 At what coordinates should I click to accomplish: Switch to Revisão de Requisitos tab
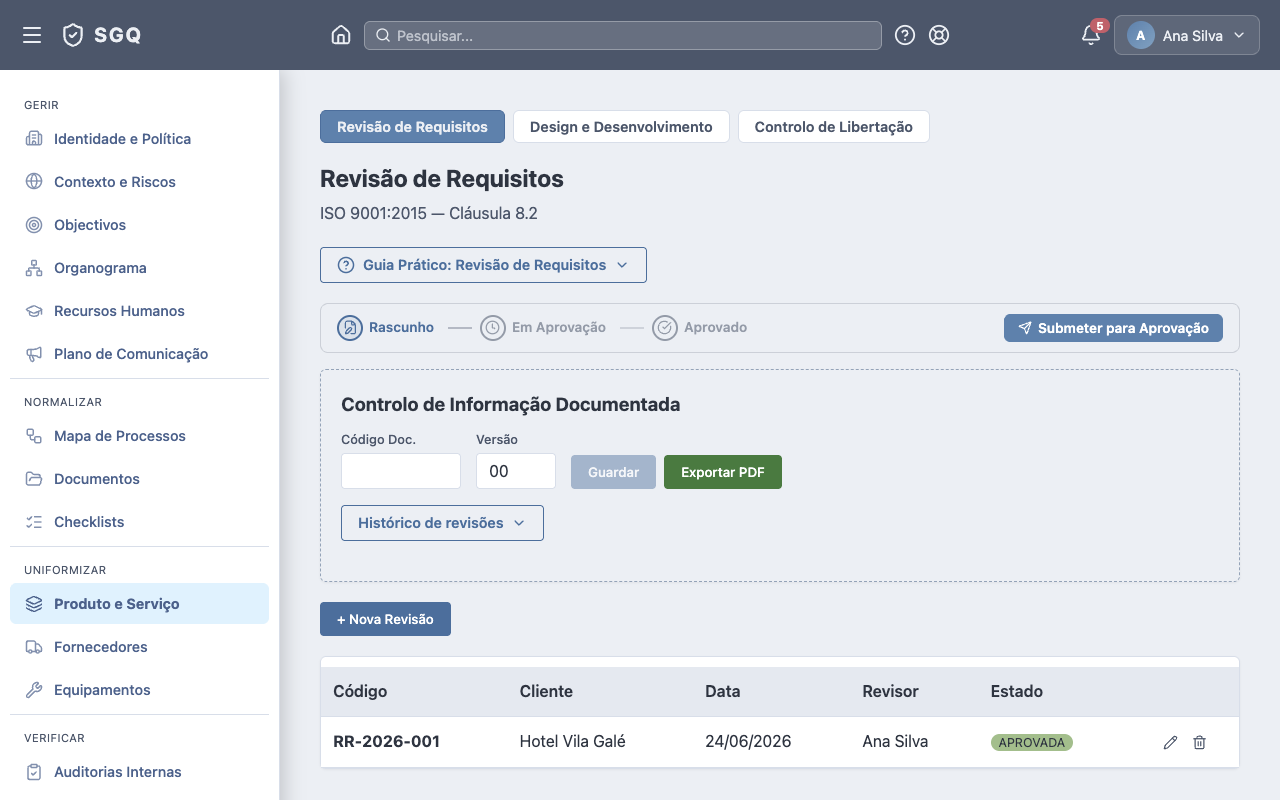[412, 127]
